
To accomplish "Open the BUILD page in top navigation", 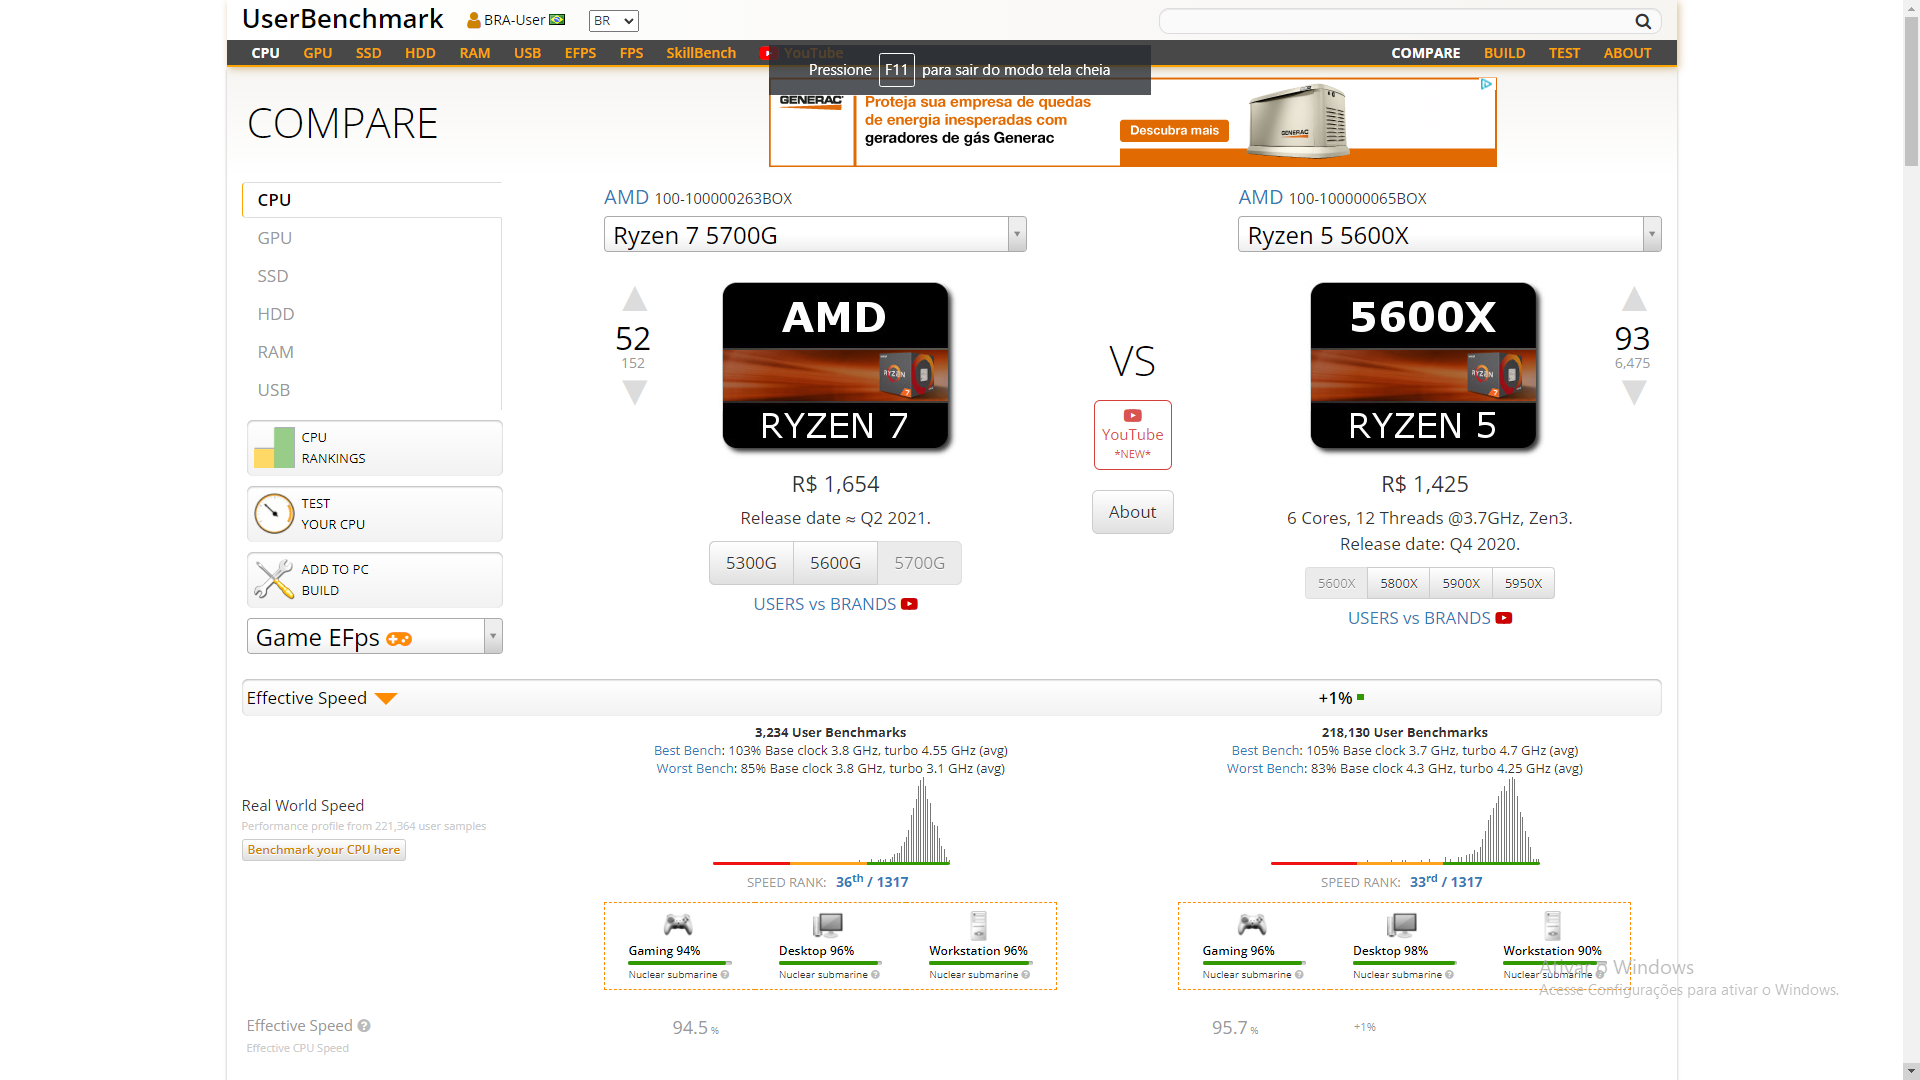I will (x=1504, y=53).
